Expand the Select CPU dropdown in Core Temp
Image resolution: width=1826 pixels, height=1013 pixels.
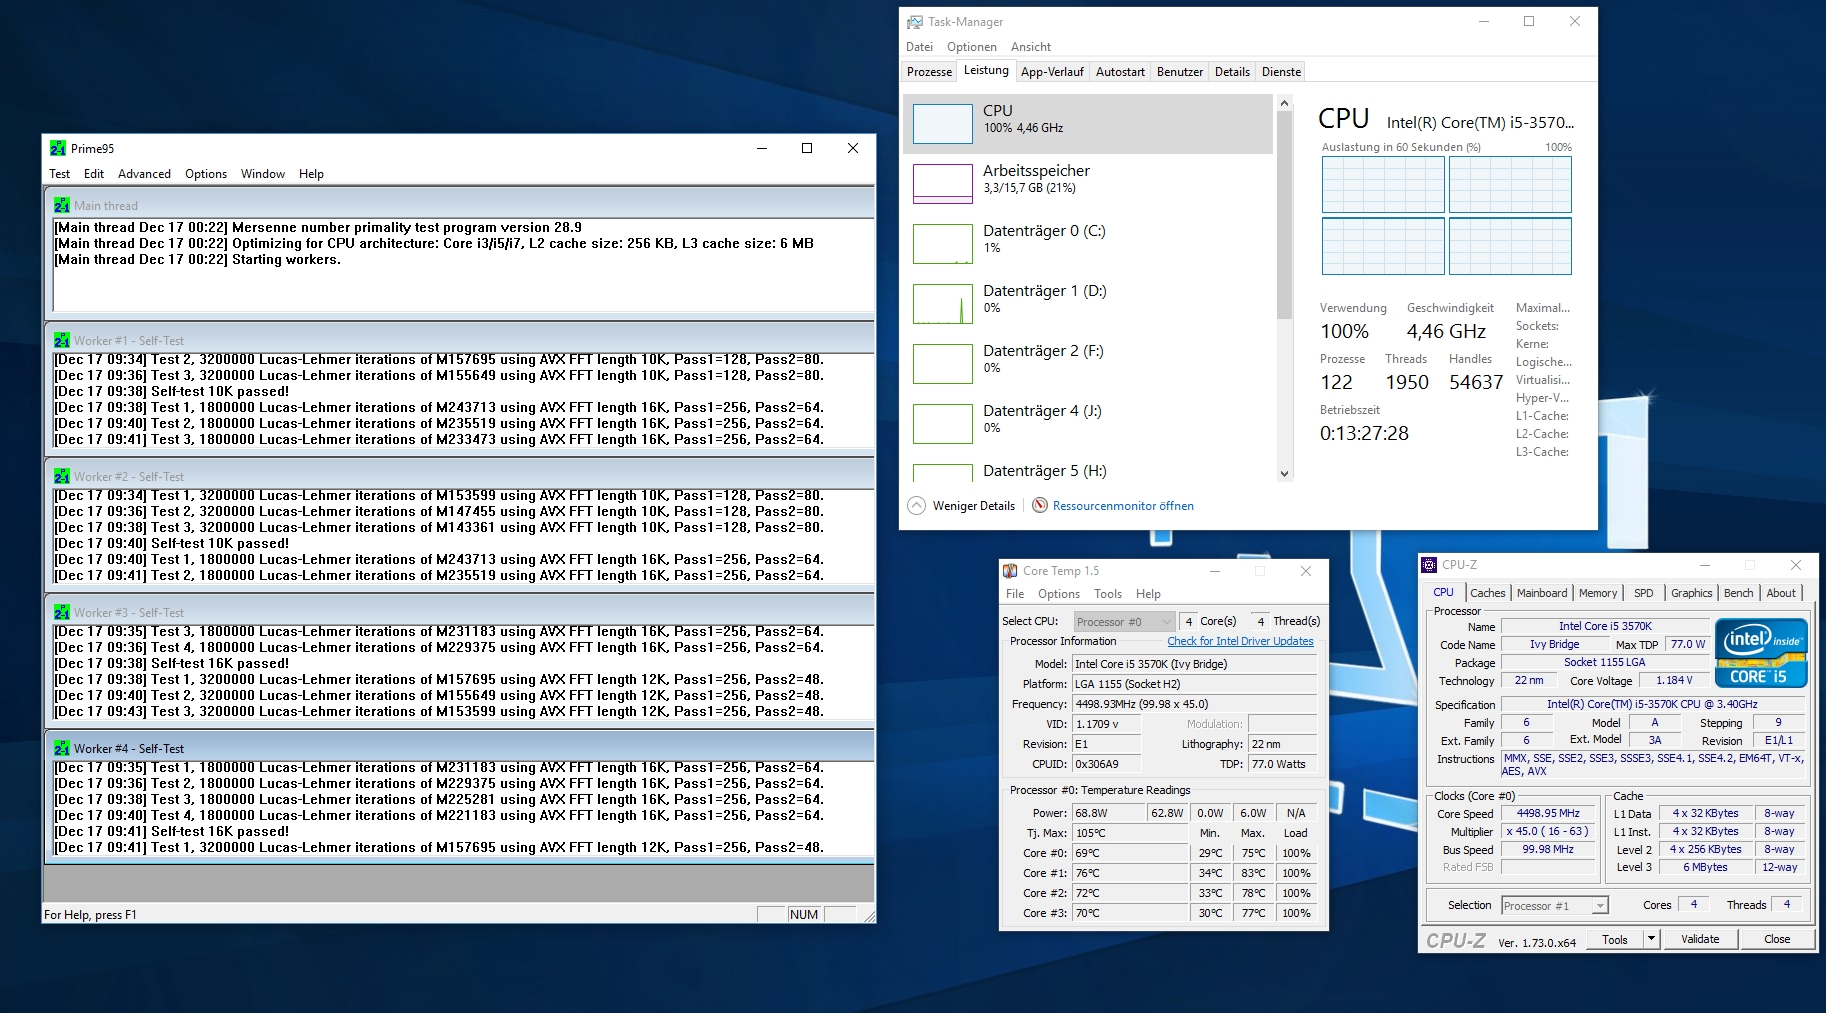click(x=1124, y=622)
